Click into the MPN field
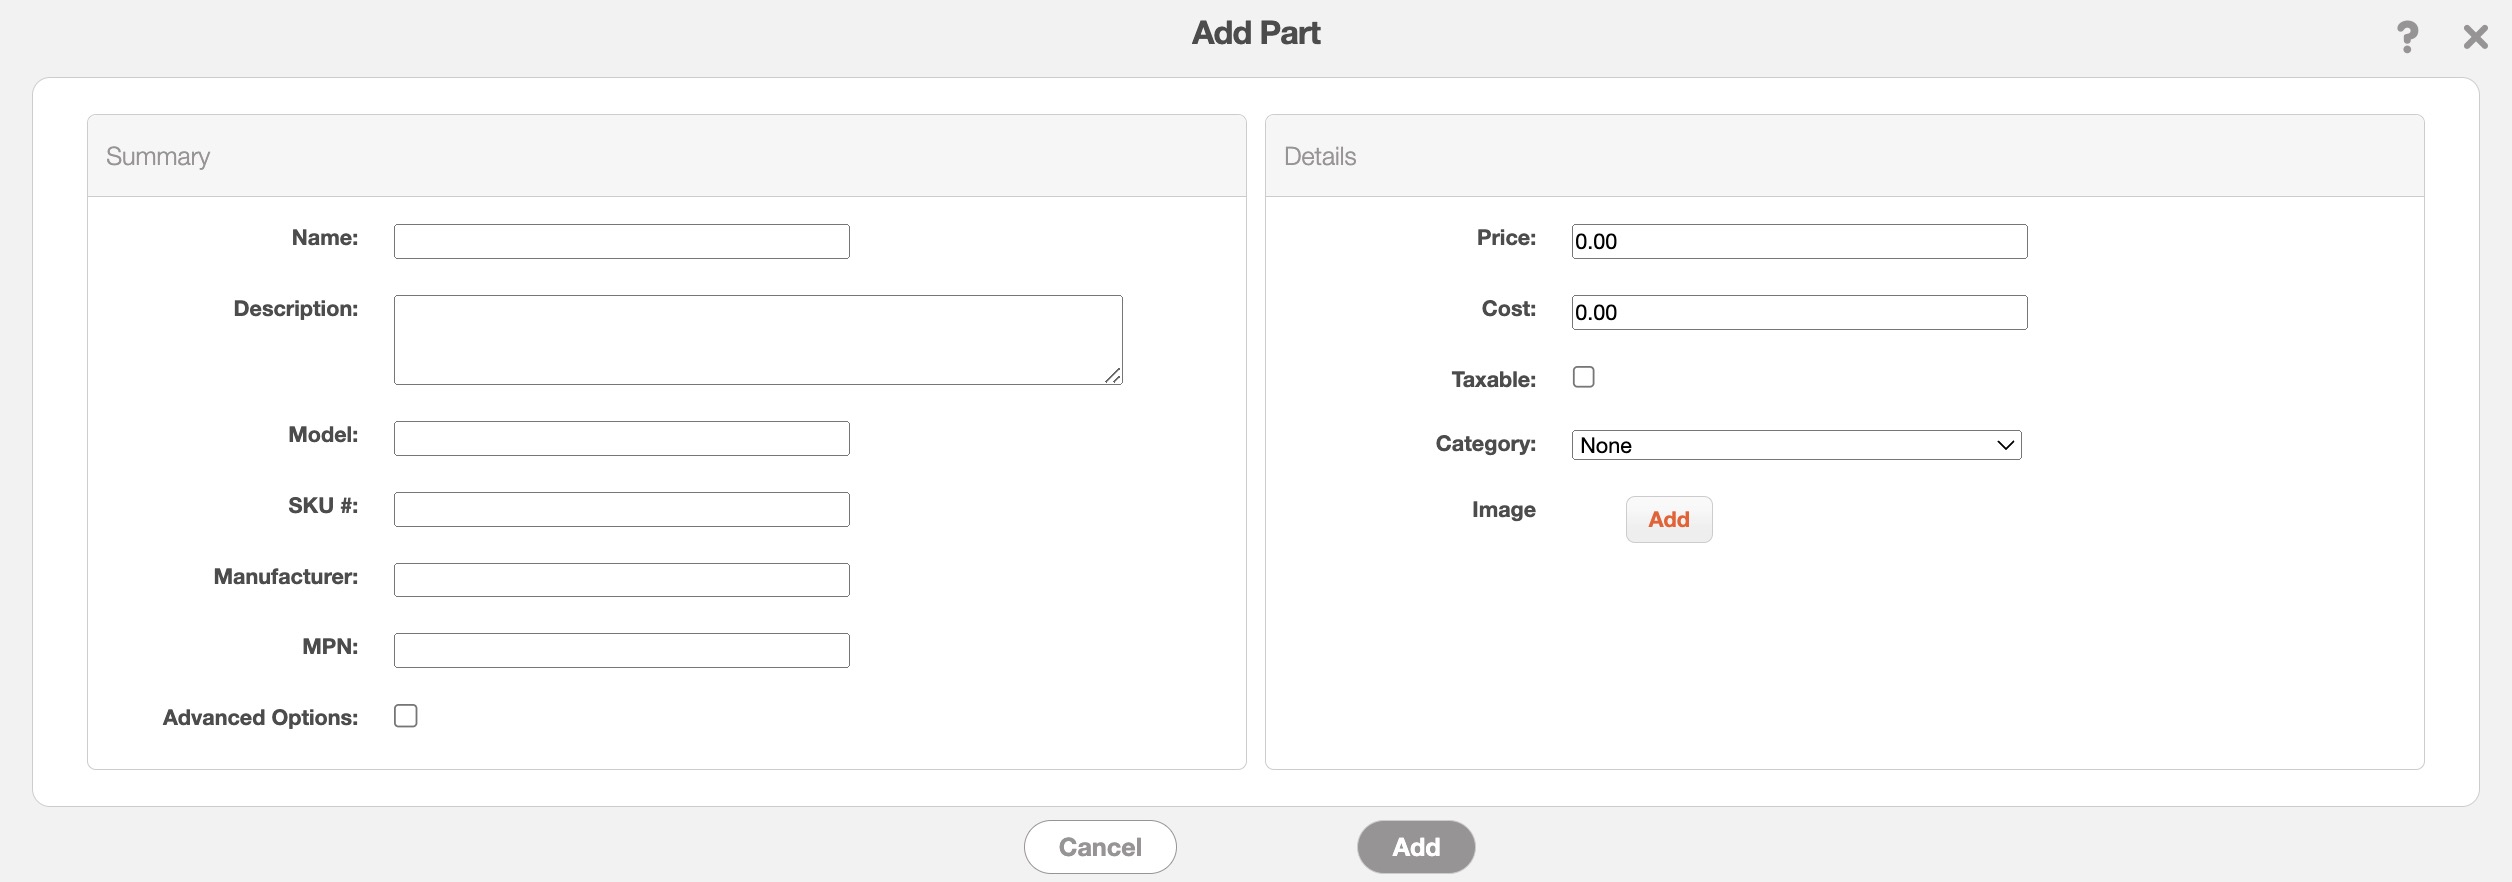2512x882 pixels. (x=621, y=650)
